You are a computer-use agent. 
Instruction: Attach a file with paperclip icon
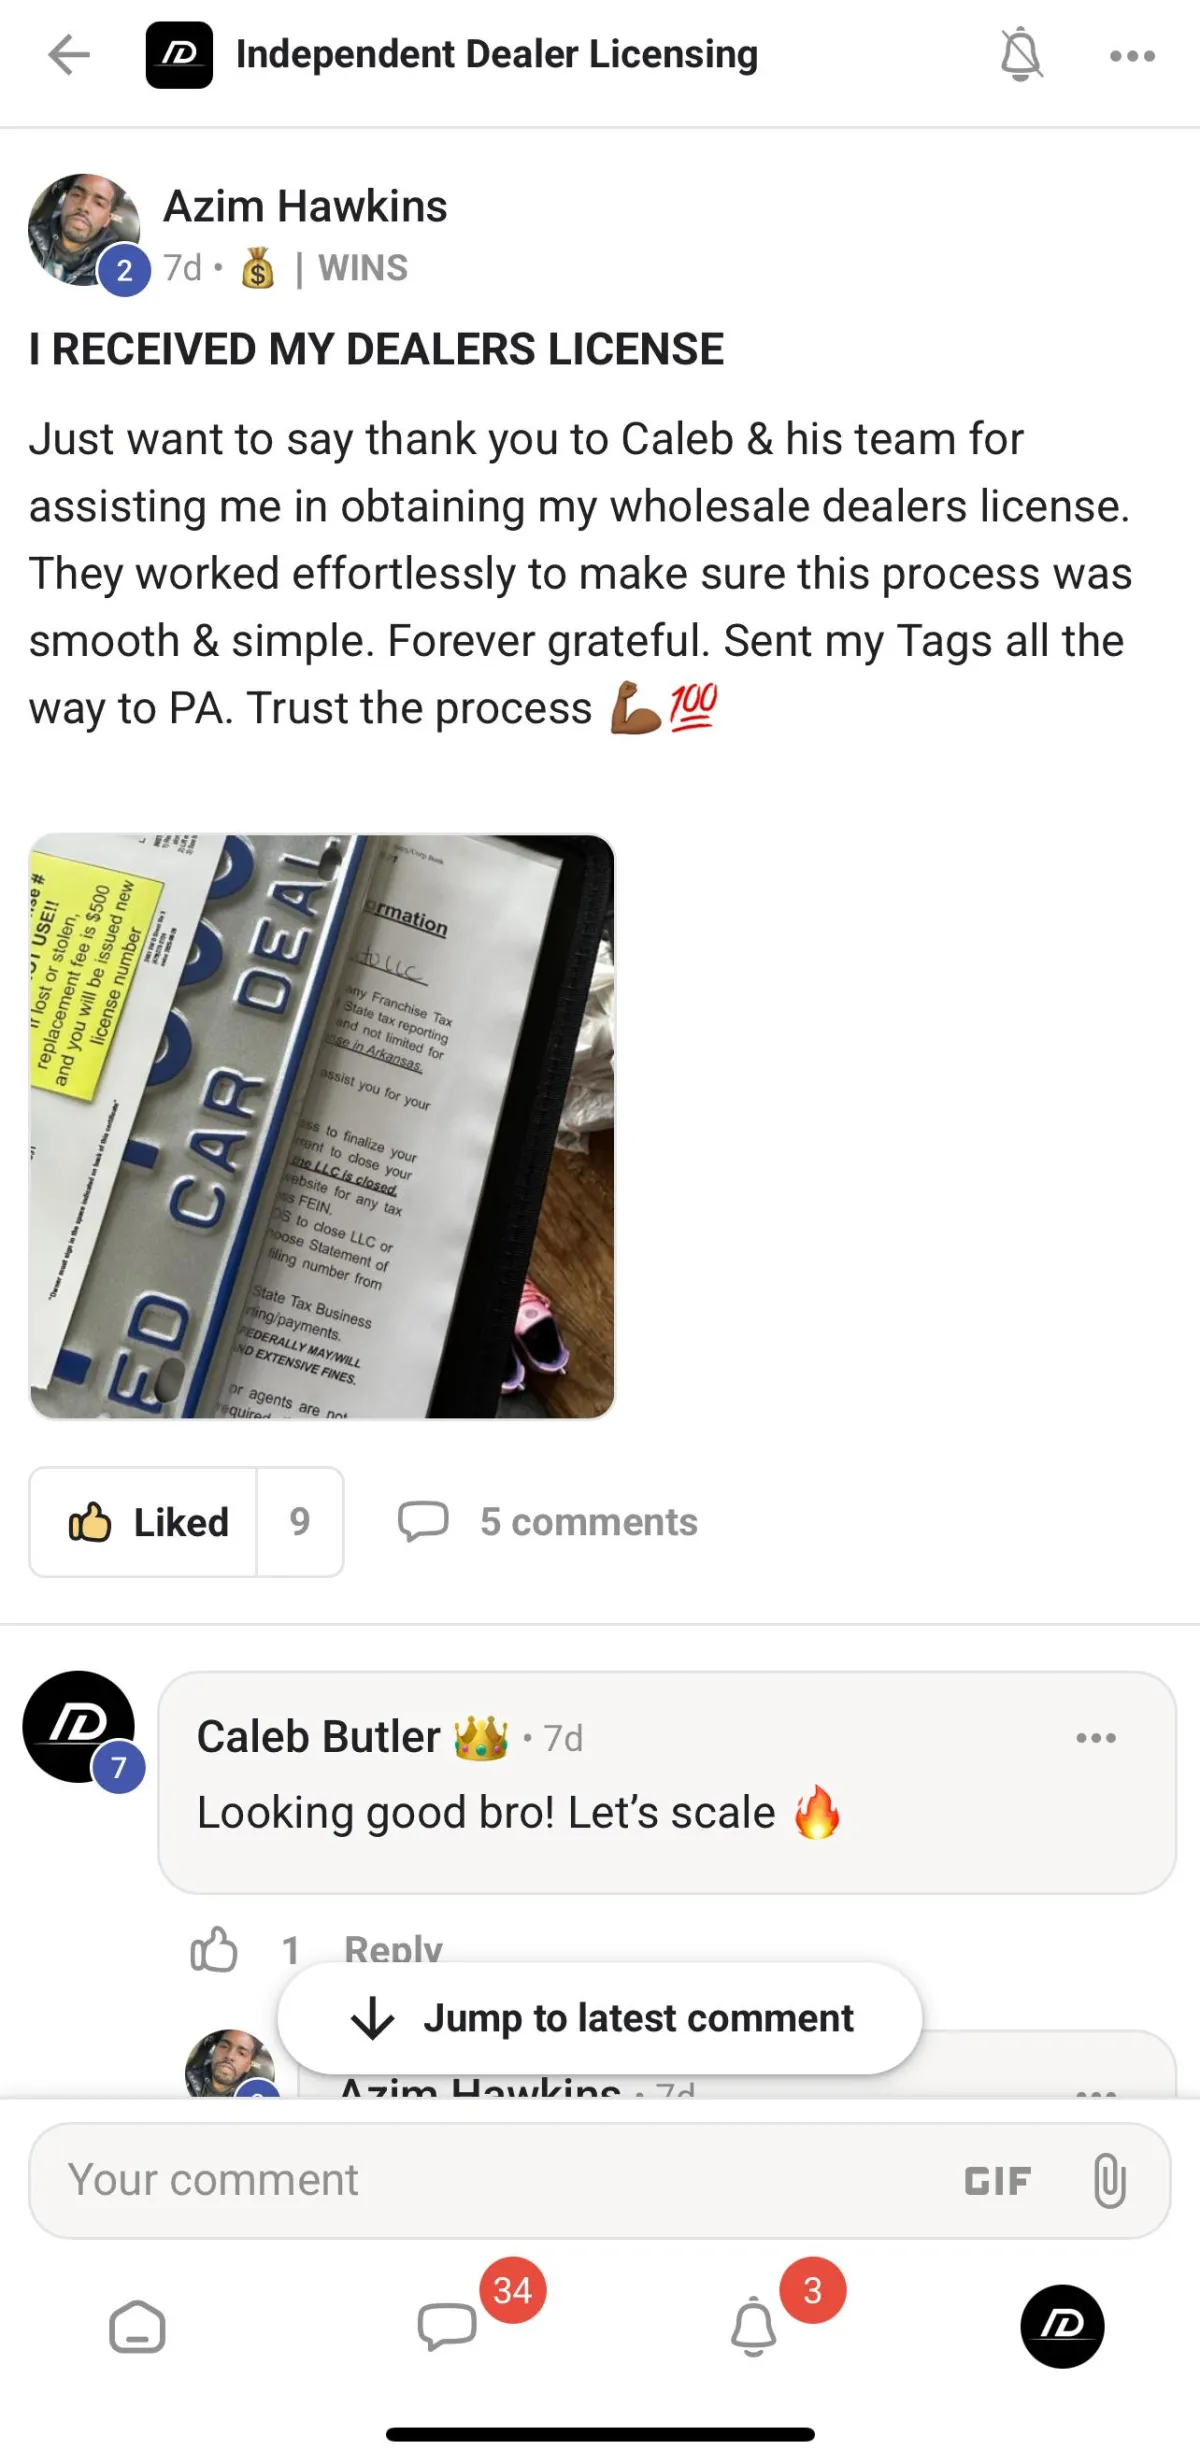(x=1110, y=2181)
